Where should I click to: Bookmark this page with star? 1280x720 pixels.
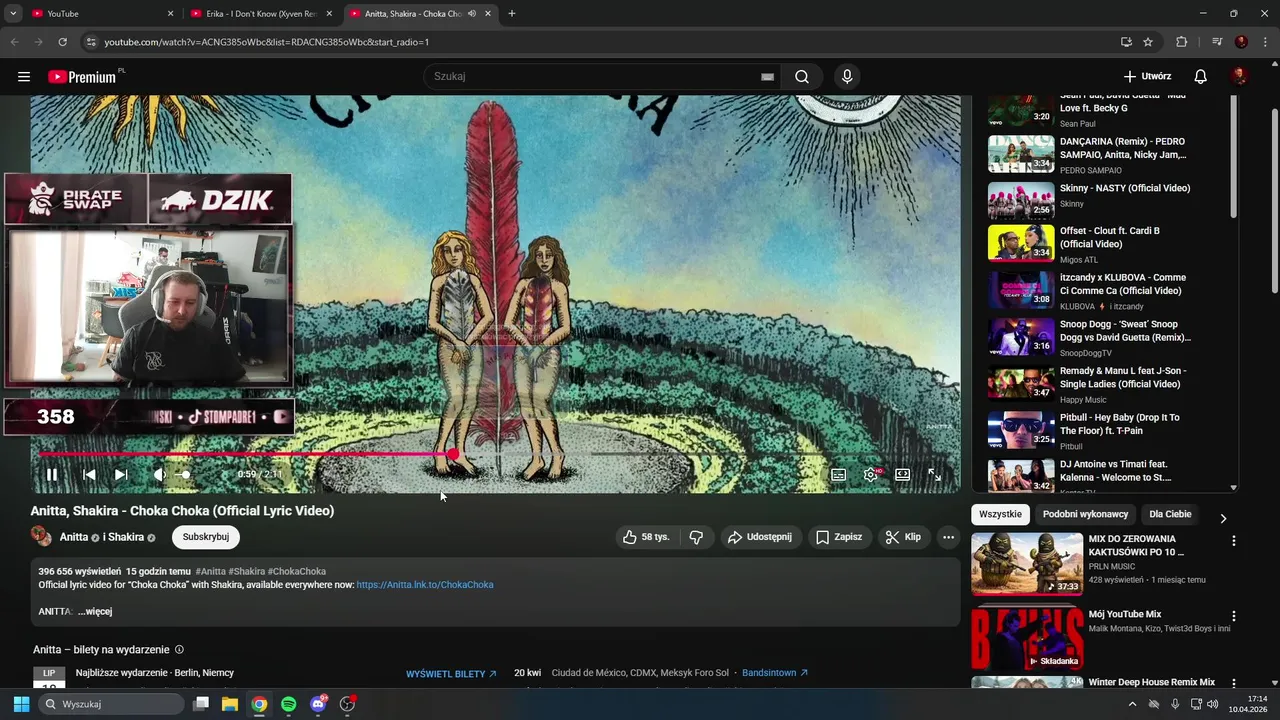pos(1148,42)
